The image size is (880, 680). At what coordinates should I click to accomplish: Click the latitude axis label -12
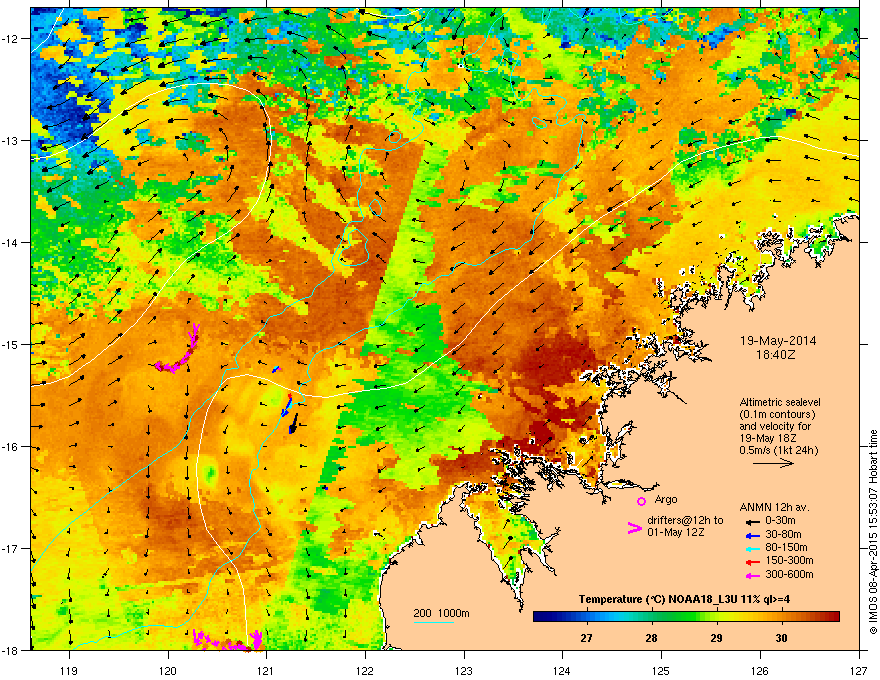pyautogui.click(x=10, y=39)
